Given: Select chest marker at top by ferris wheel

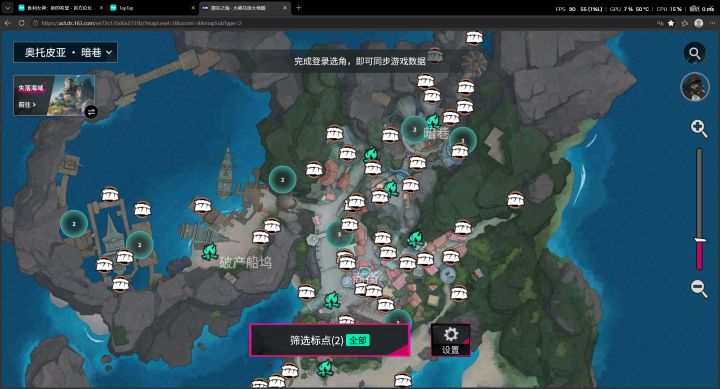Looking at the screenshot, I should [x=474, y=38].
